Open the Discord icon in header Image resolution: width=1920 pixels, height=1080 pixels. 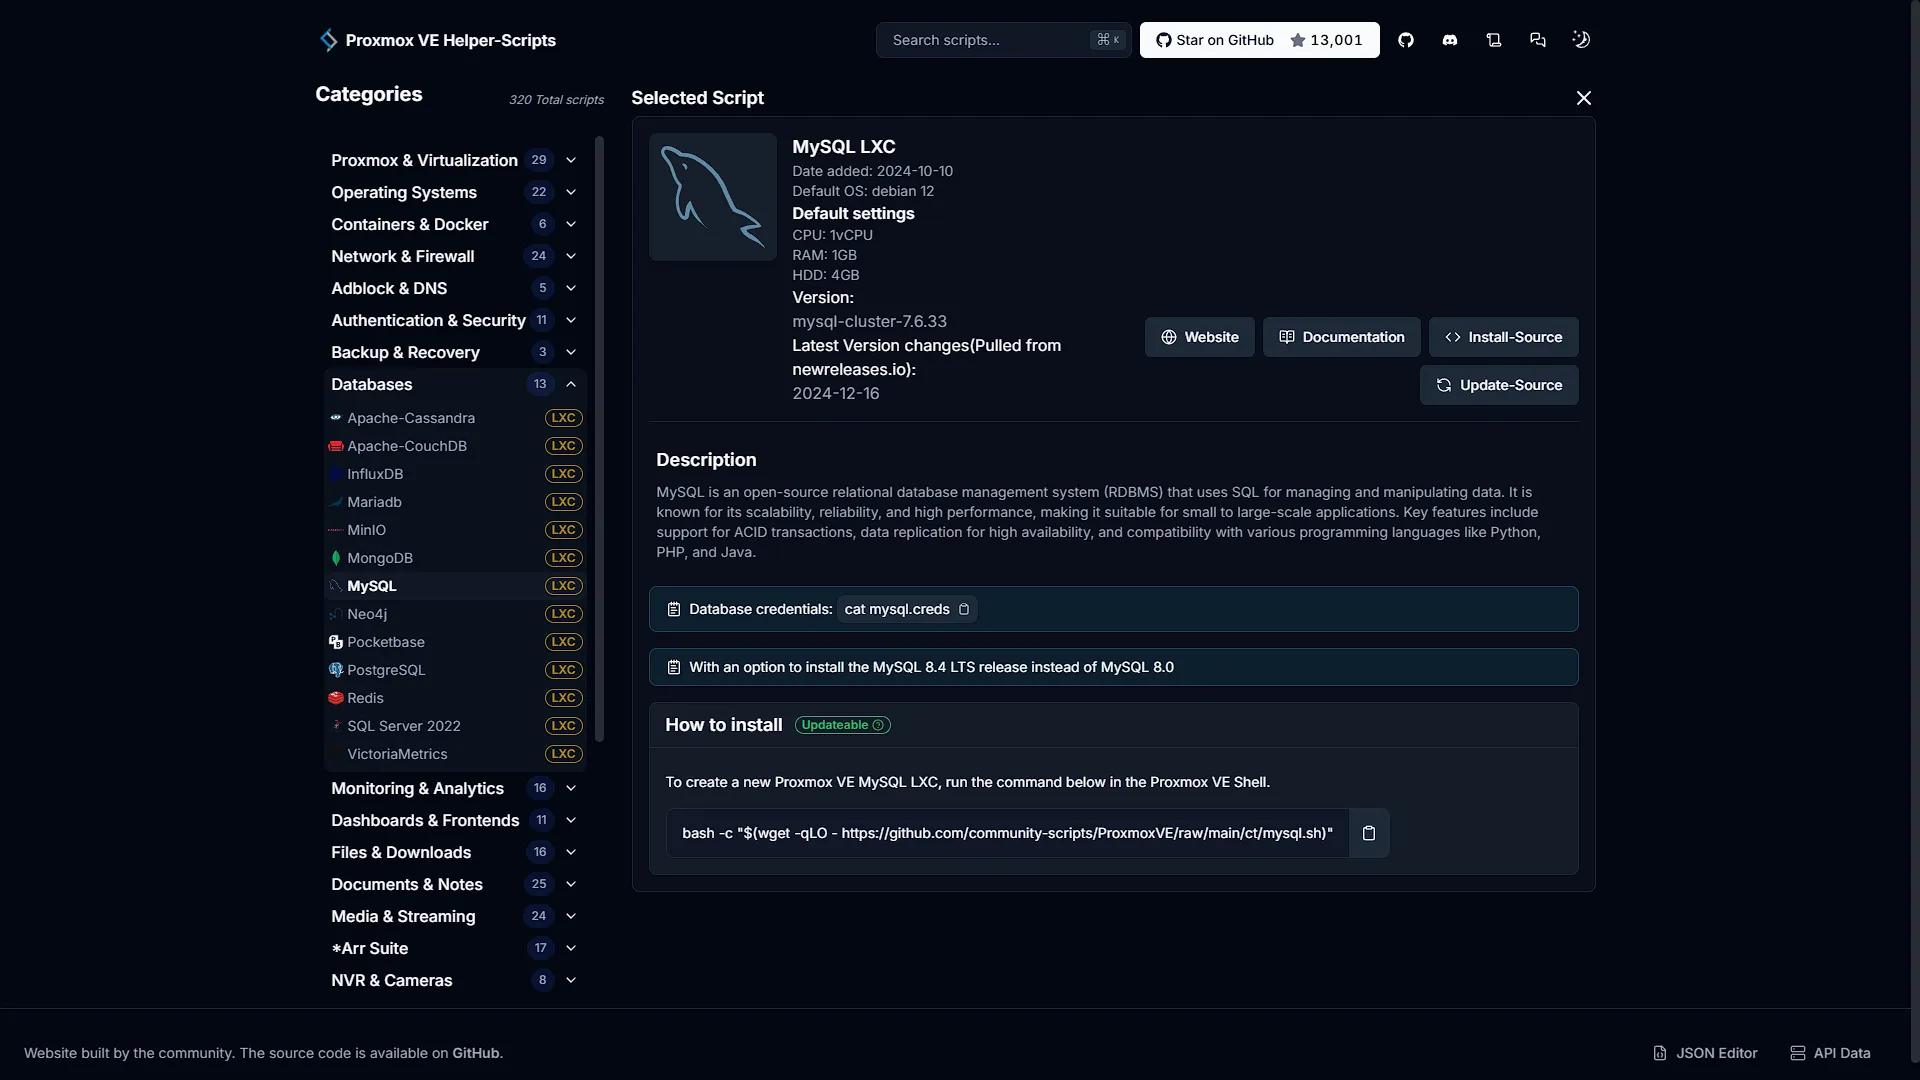point(1450,40)
